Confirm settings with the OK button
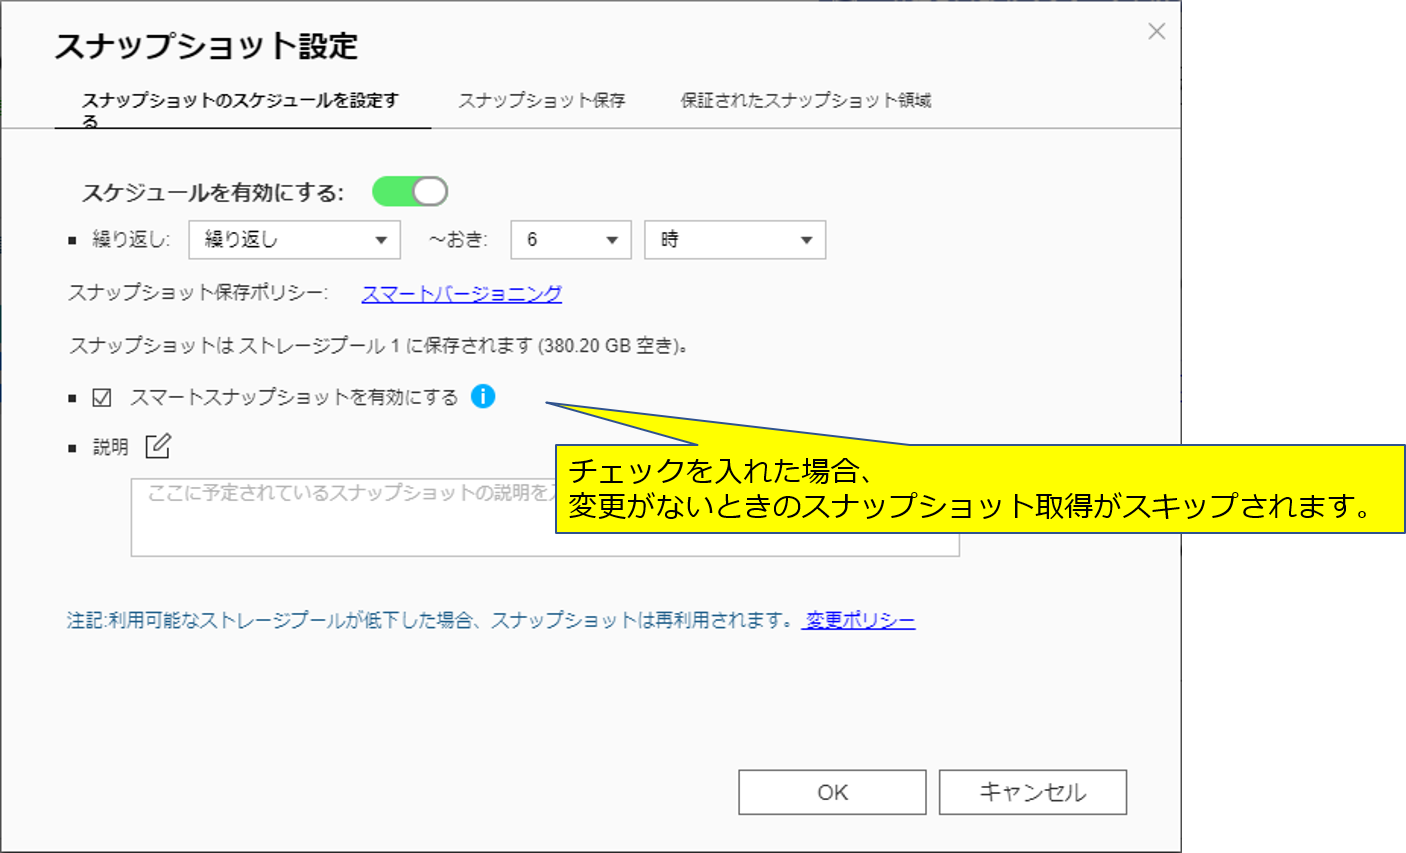The height and width of the screenshot is (853, 1406). [832, 792]
